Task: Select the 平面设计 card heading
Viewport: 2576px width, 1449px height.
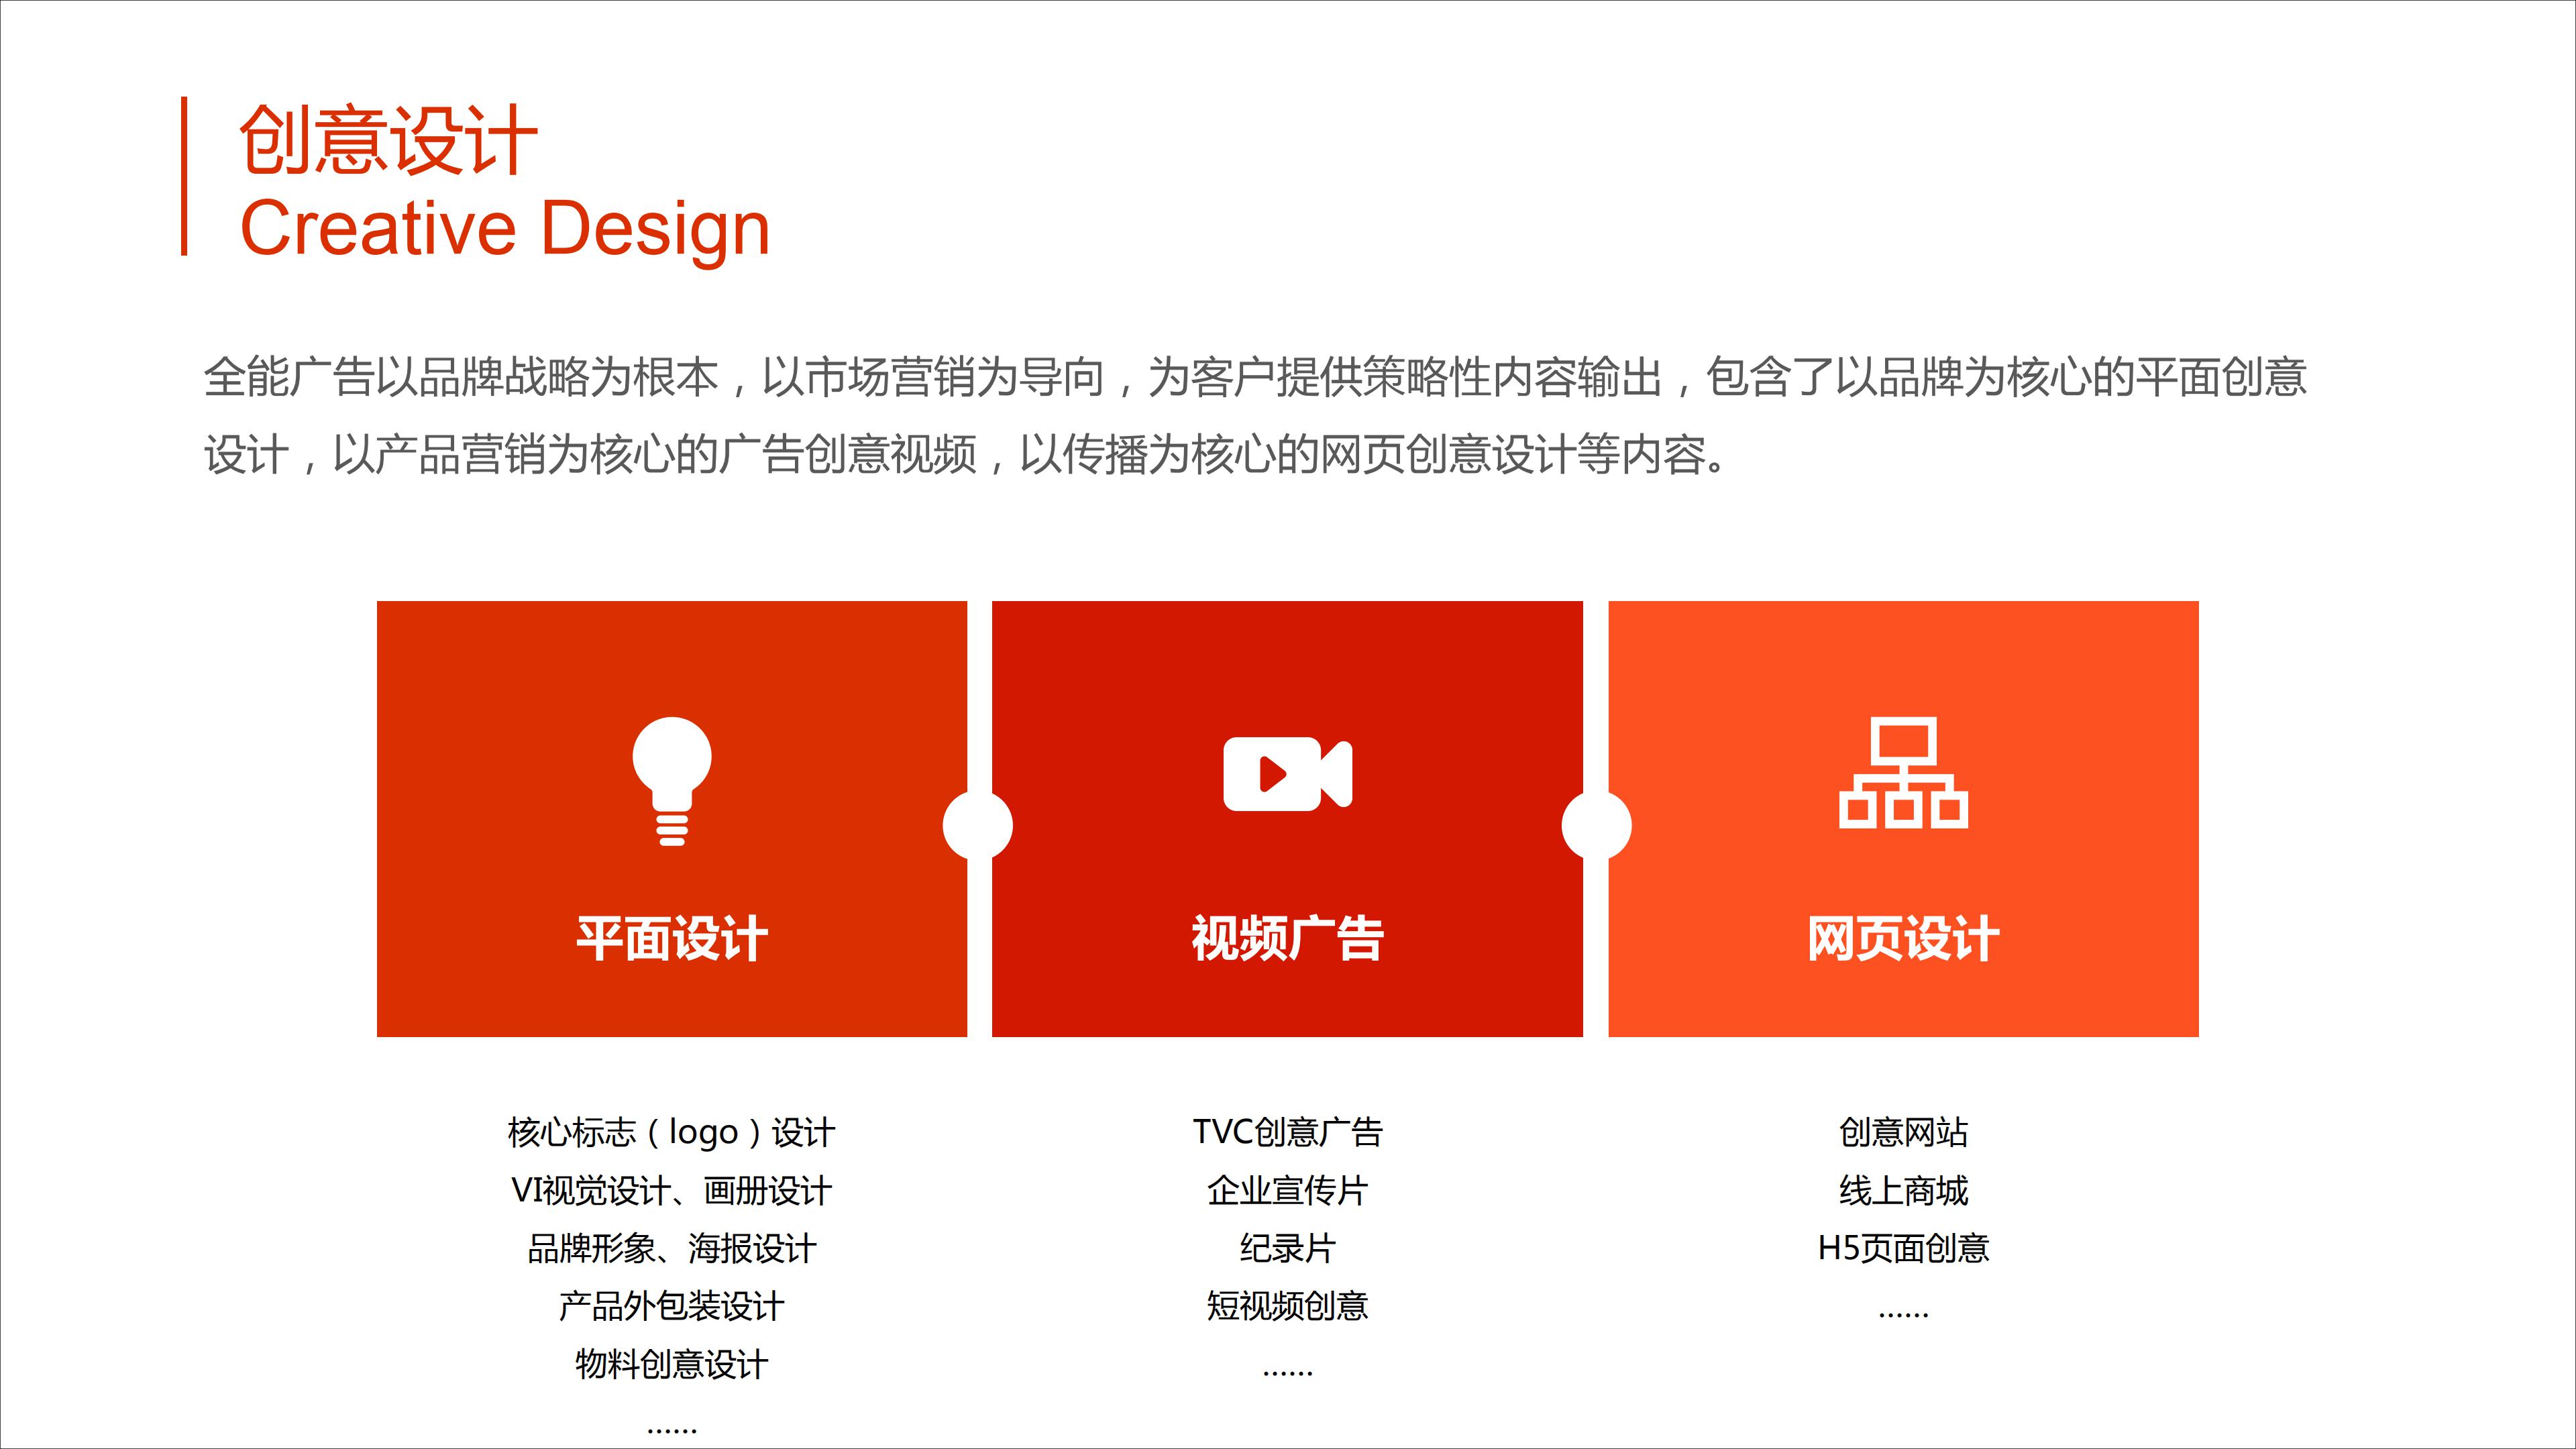Action: (x=672, y=939)
